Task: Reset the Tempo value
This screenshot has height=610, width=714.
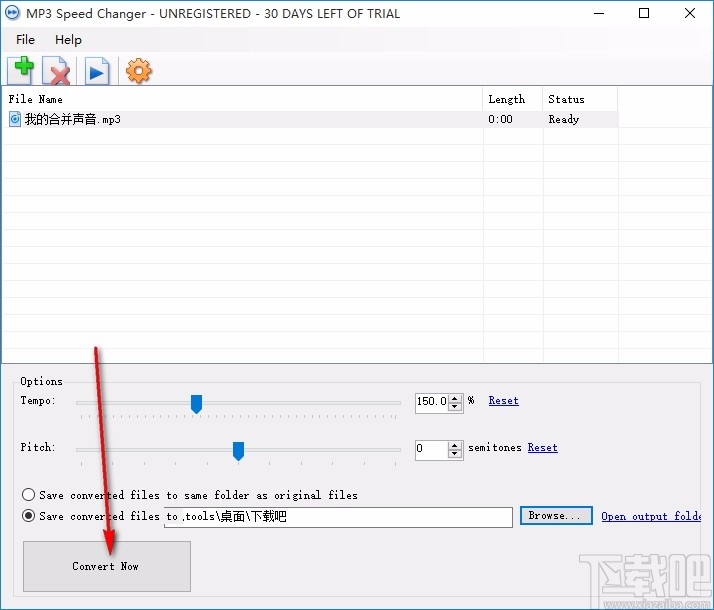Action: pos(503,401)
